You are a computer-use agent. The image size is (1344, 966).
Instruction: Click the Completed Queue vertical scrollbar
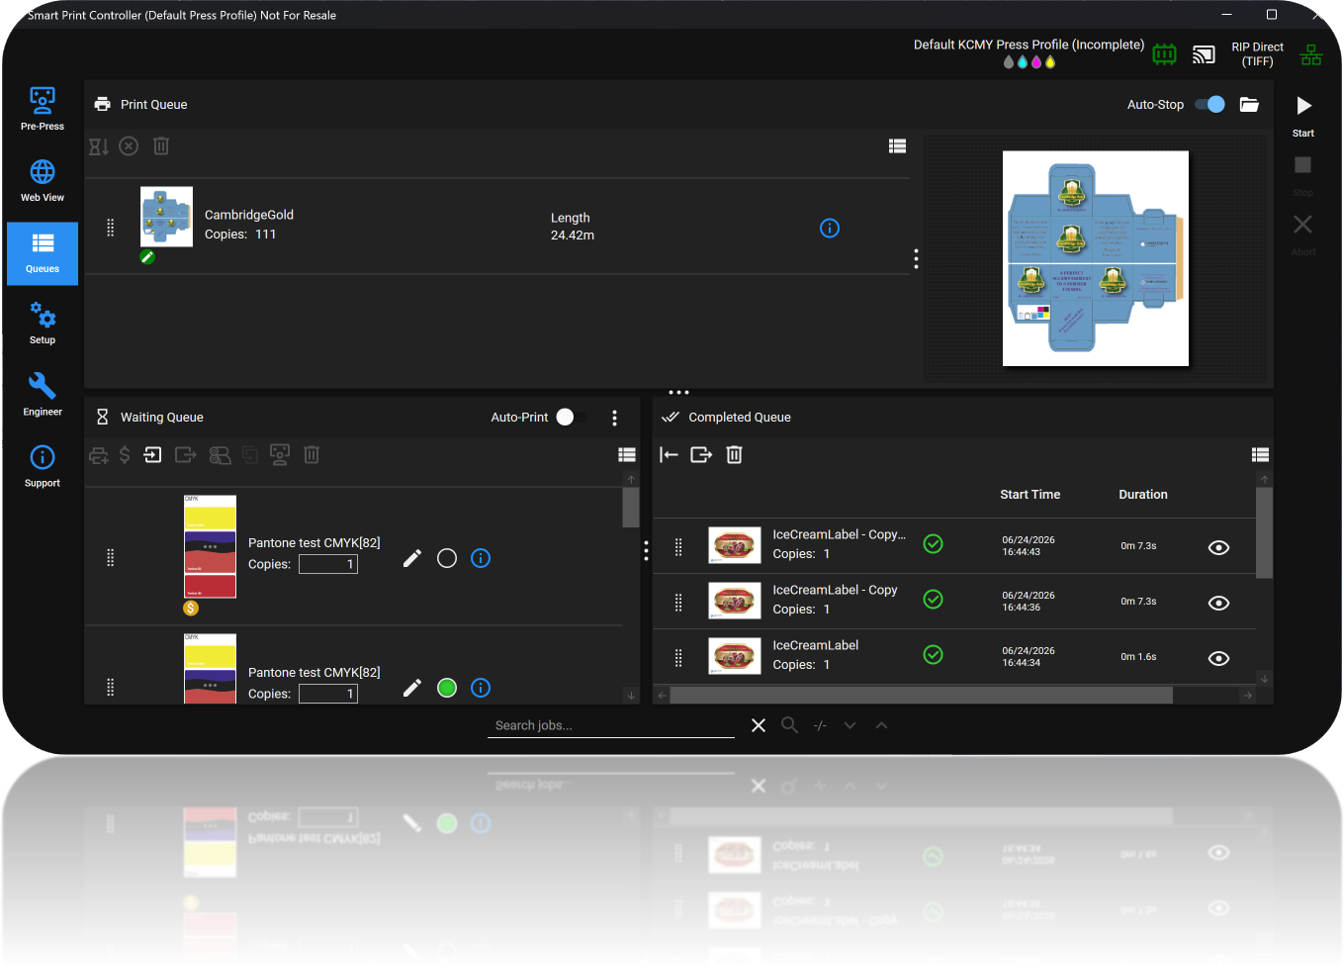(1264, 533)
